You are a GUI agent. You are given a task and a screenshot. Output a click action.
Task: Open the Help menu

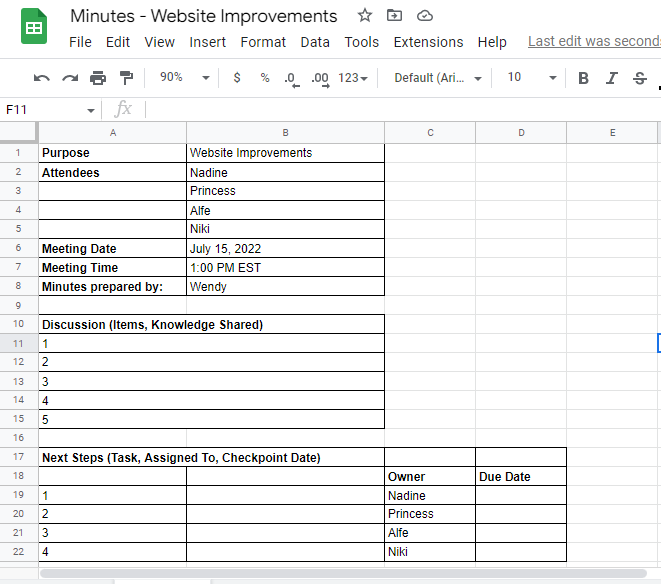coord(492,42)
